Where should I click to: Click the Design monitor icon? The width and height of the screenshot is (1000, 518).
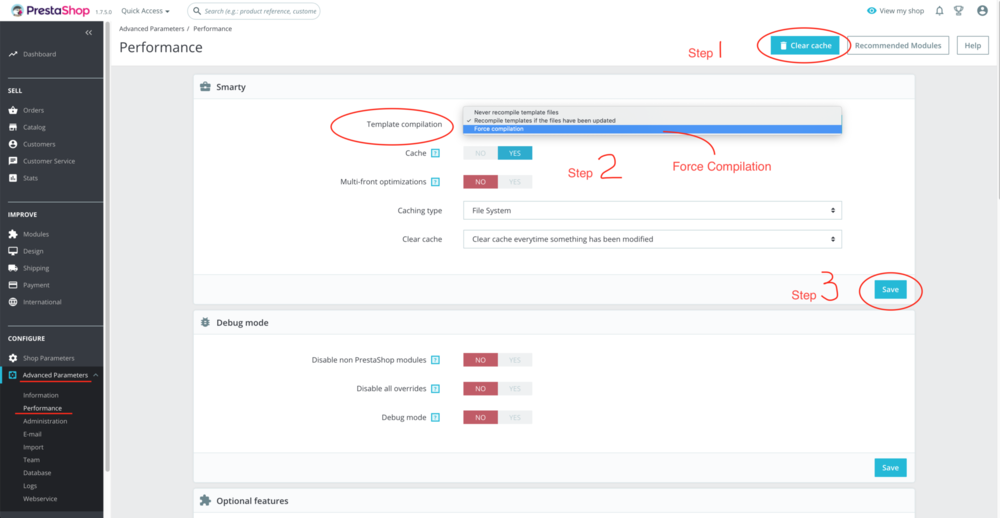tap(13, 251)
